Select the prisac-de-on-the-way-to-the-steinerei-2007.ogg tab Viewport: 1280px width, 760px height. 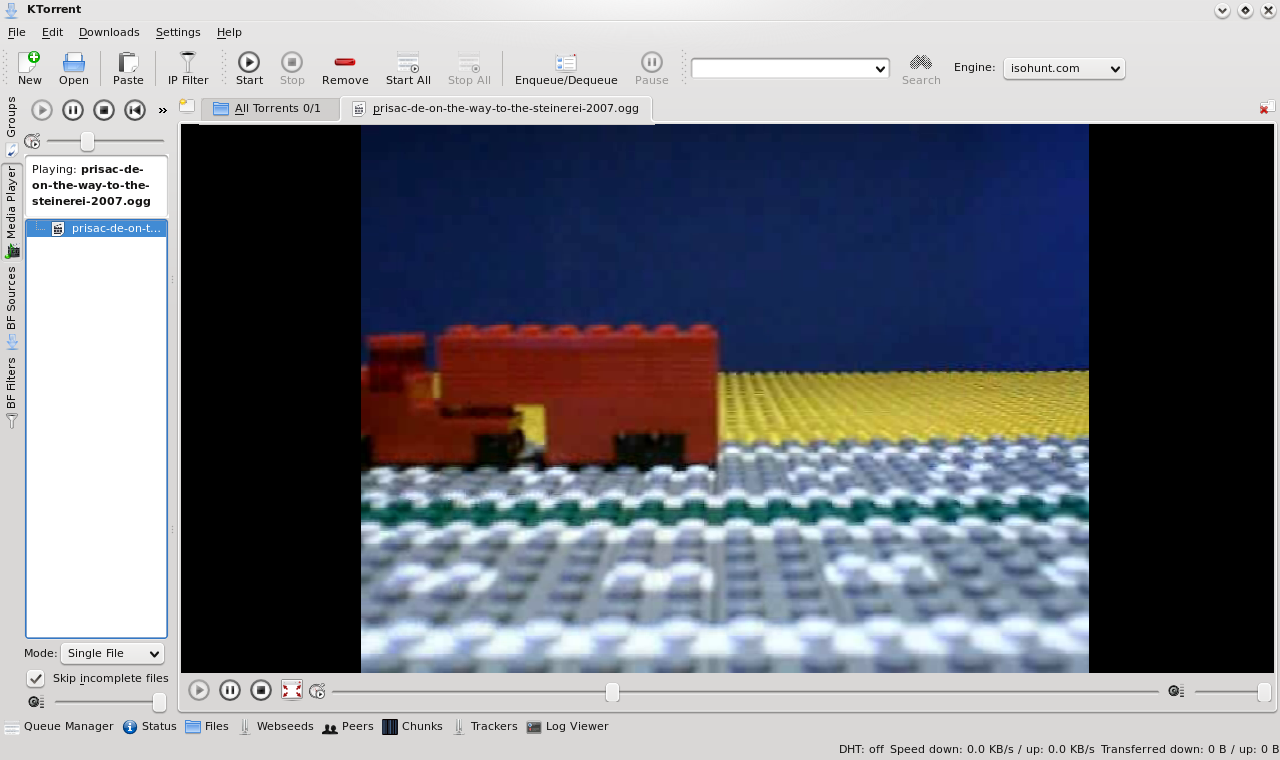pyautogui.click(x=497, y=108)
